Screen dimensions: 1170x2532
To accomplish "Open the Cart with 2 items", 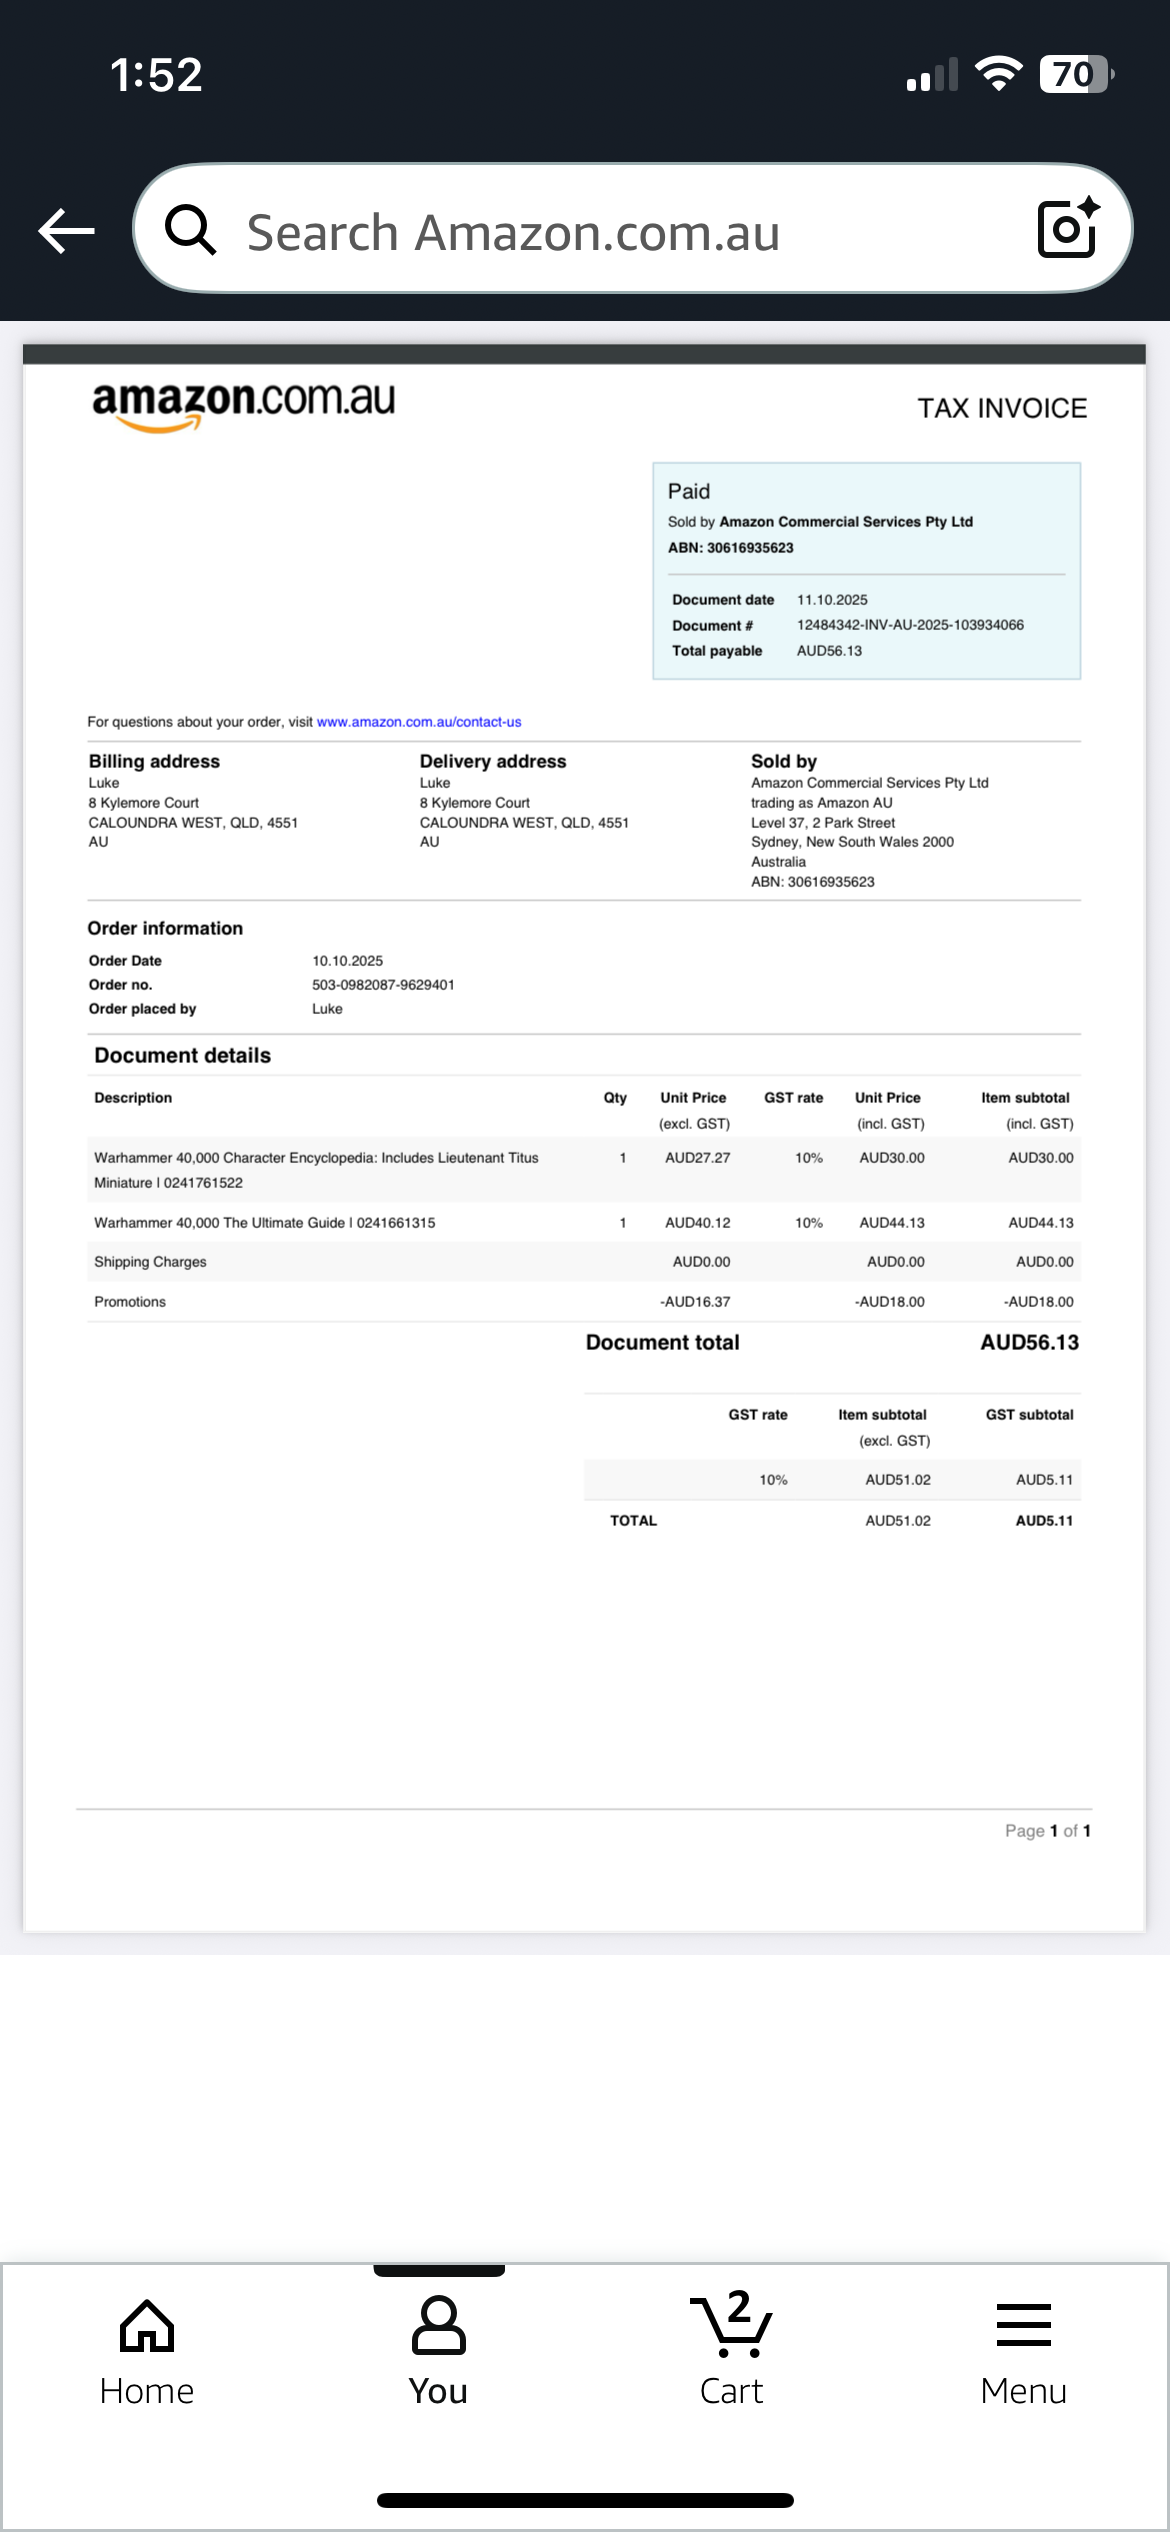I will point(731,2352).
